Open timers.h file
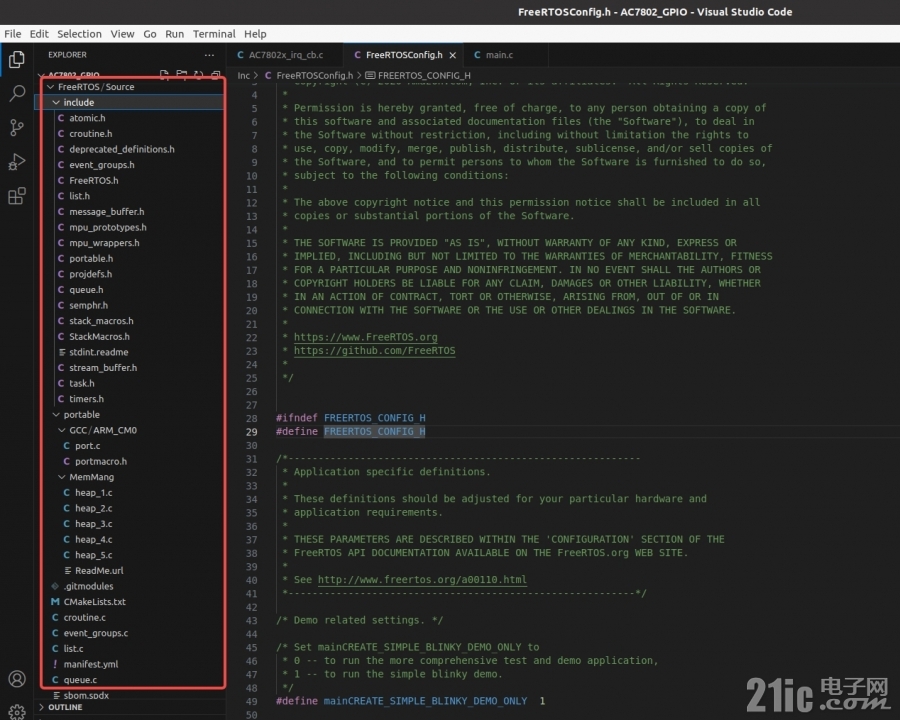Image resolution: width=900 pixels, height=720 pixels. coord(87,399)
